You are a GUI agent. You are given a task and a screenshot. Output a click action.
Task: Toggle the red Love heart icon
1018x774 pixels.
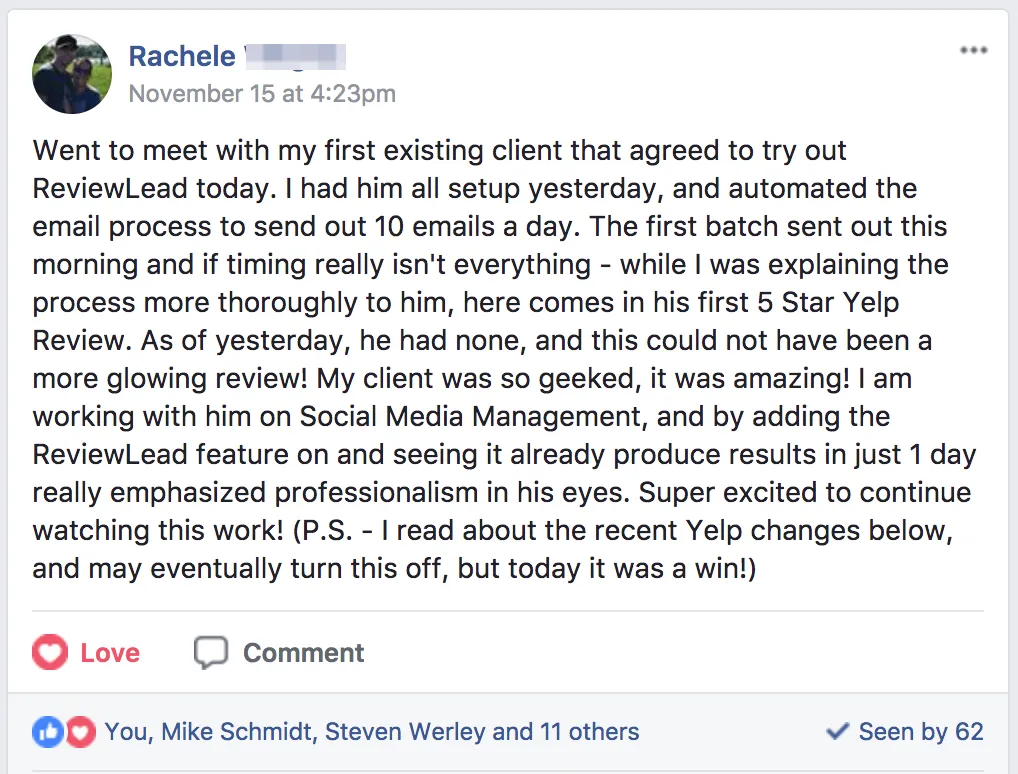50,652
